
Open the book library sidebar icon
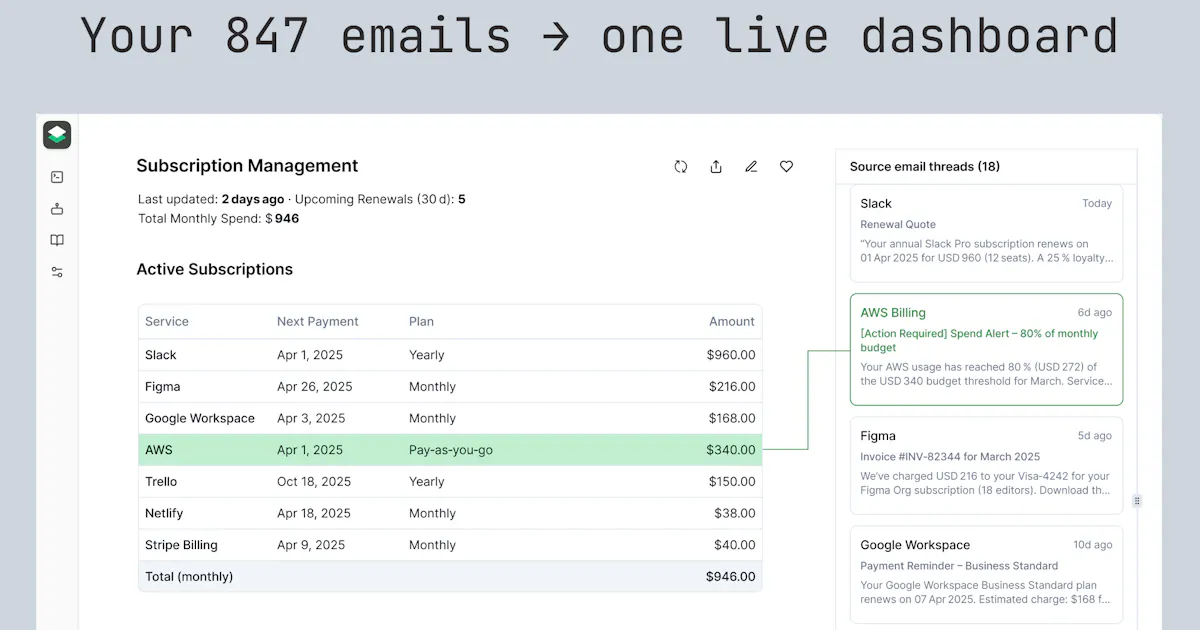57,240
